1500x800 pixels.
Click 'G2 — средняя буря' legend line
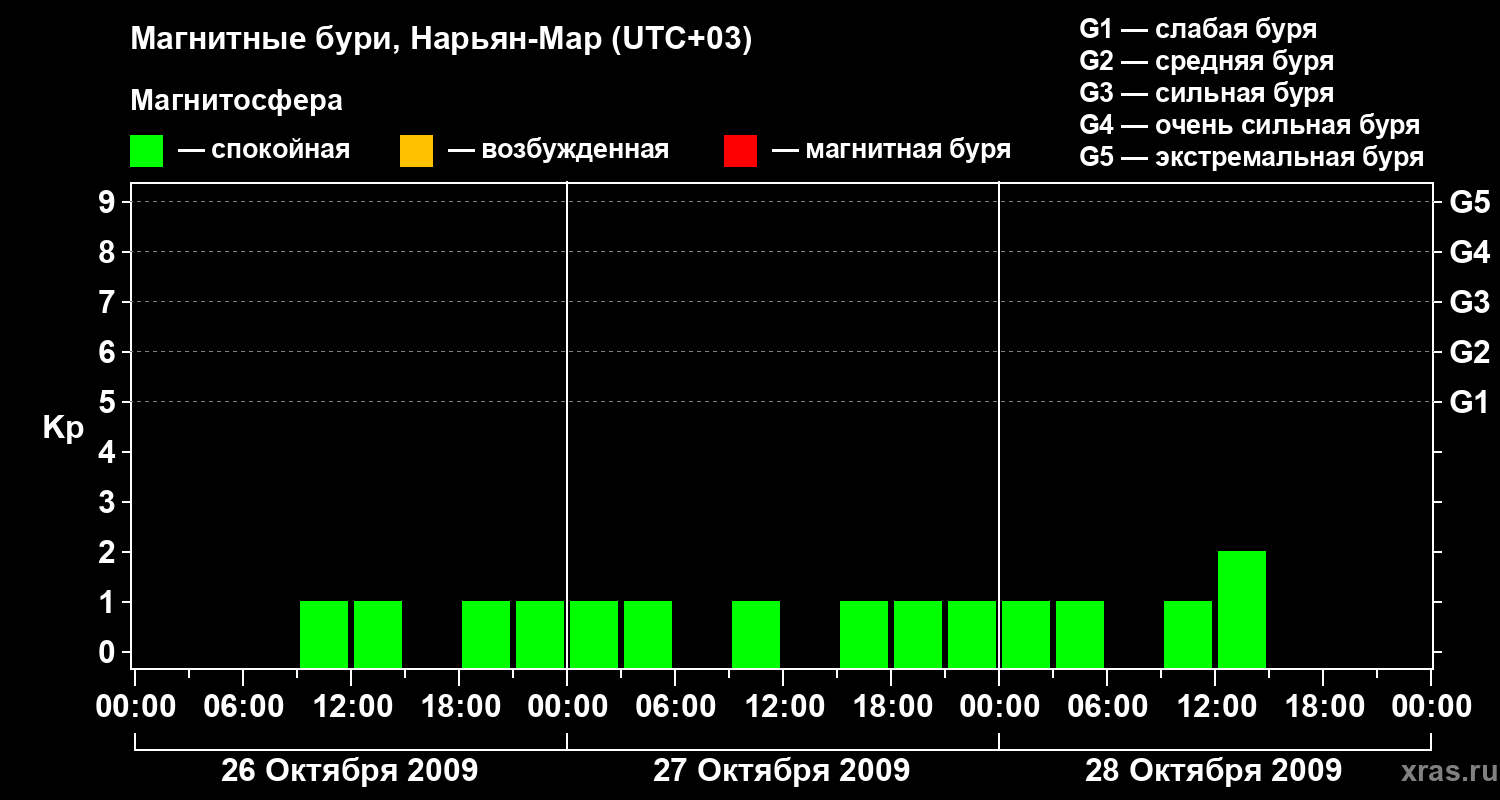(x=1207, y=61)
